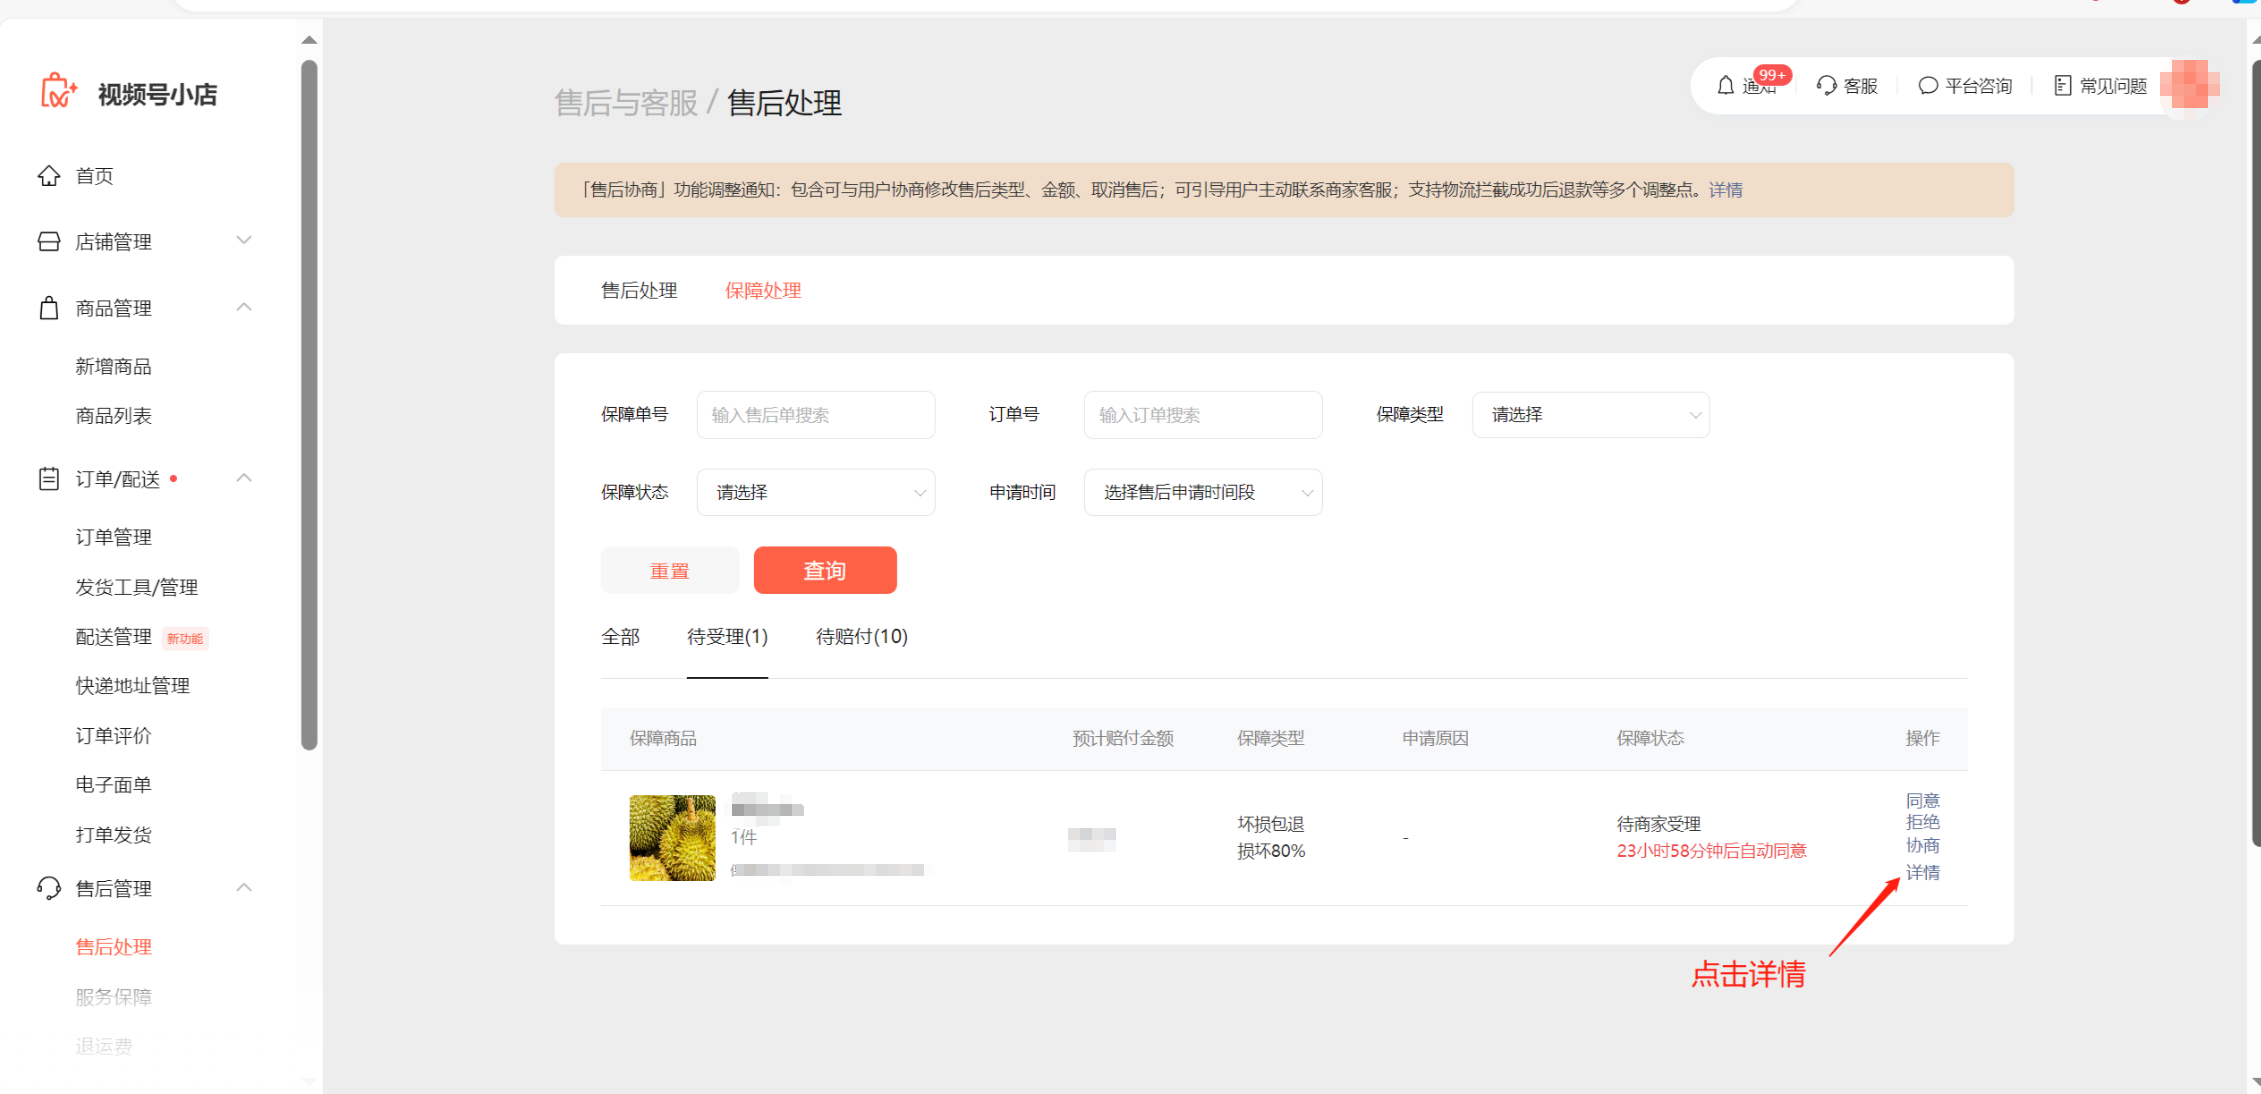Open 平台咨询 chat bubble icon
Viewport: 2261px width, 1094px height.
pos(1928,86)
